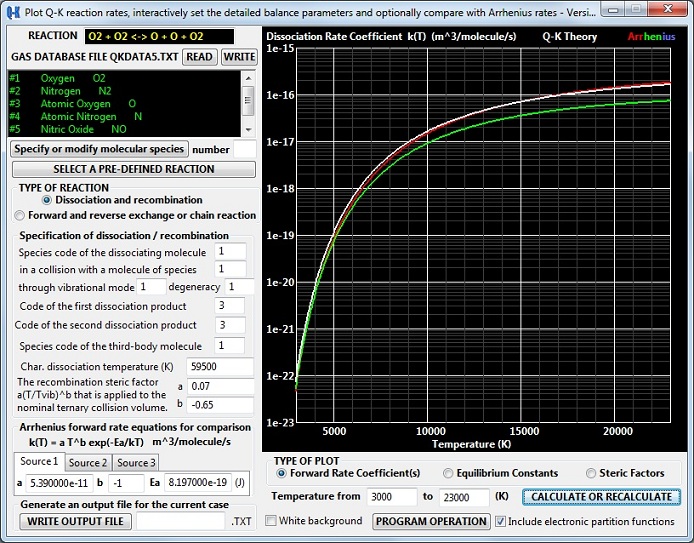Click CALCULATE OR RECALCULATE button
Viewport: 694px width, 543px height.
602,497
